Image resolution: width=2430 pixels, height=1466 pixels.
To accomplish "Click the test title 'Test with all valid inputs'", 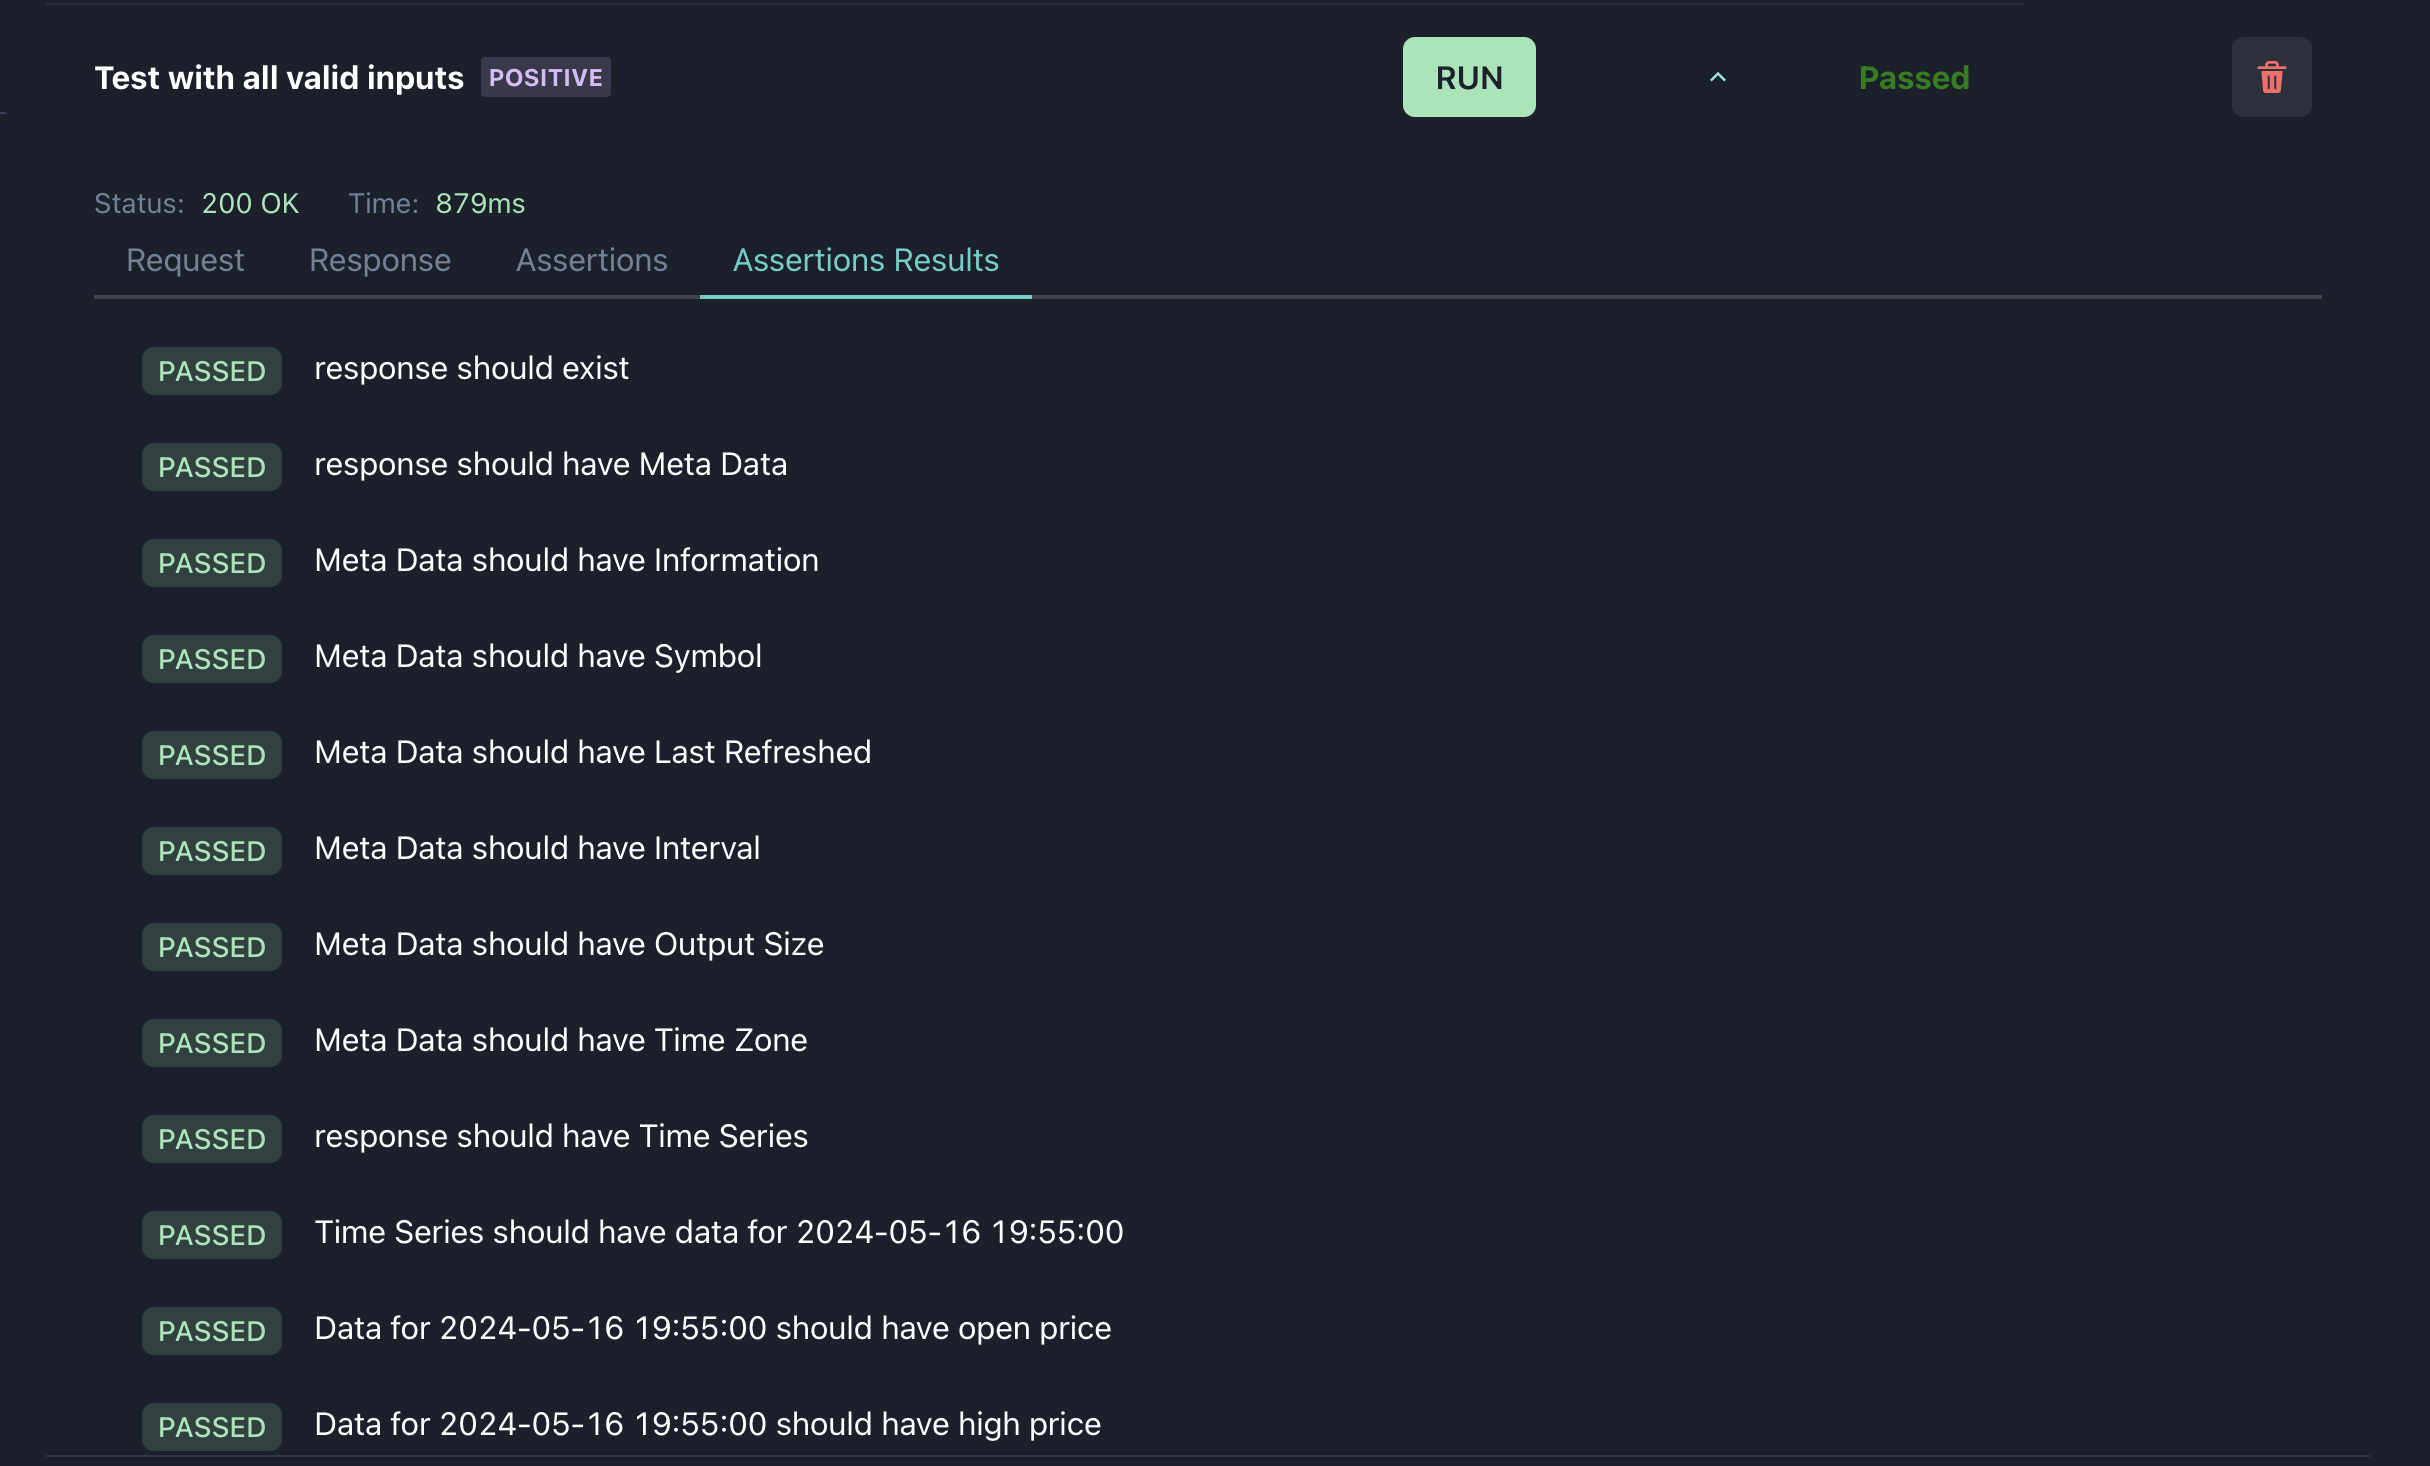I will pos(279,77).
